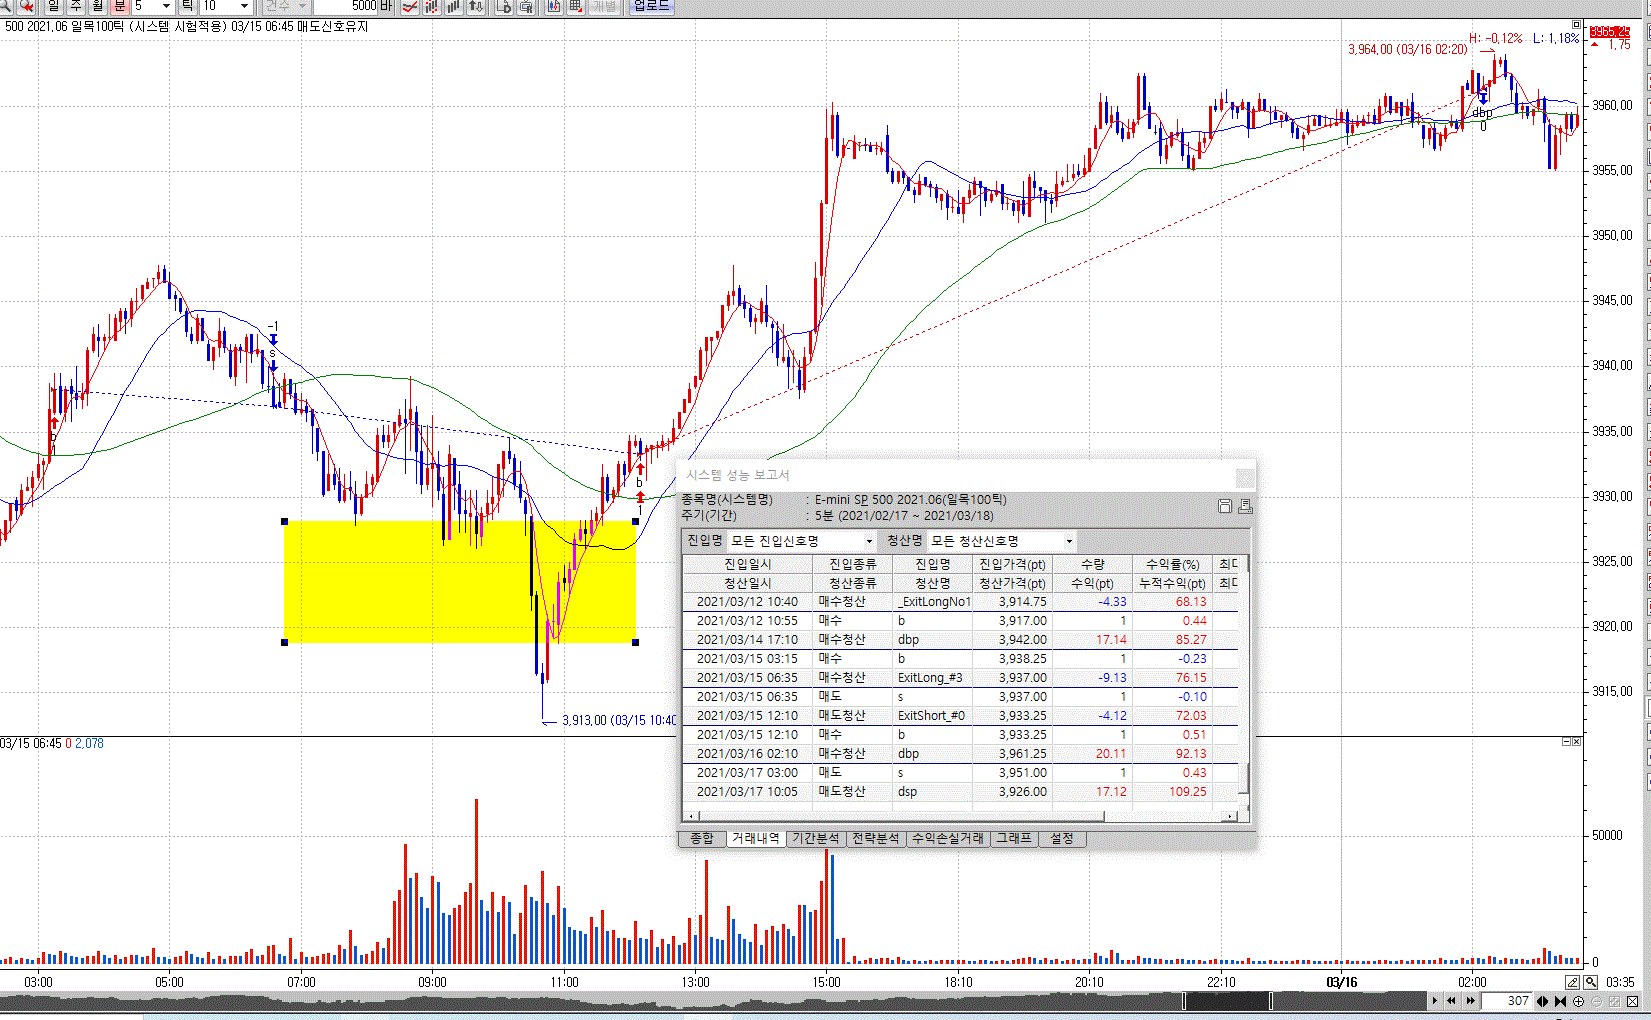
Task: Click the left handle of chart range slider
Action: click(1185, 1001)
